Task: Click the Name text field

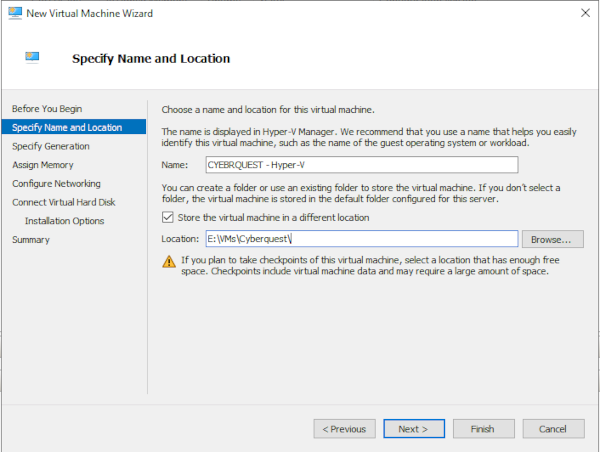Action: 361,165
